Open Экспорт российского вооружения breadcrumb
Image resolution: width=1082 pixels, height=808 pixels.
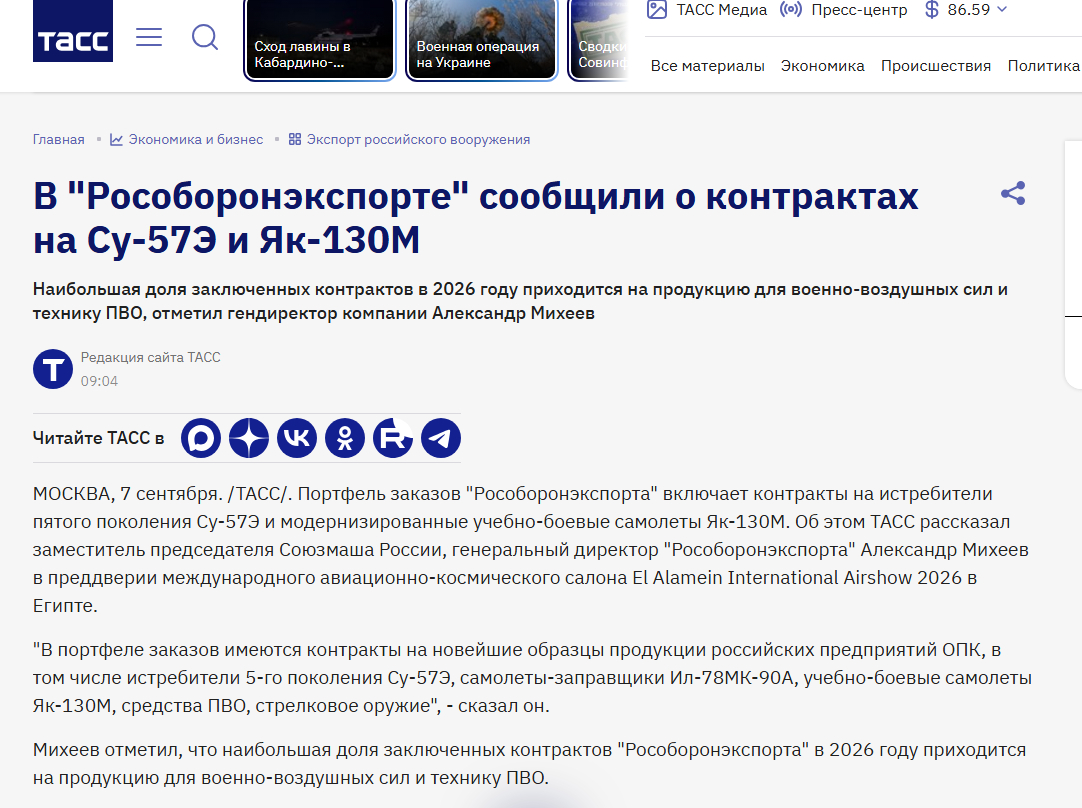coord(409,139)
